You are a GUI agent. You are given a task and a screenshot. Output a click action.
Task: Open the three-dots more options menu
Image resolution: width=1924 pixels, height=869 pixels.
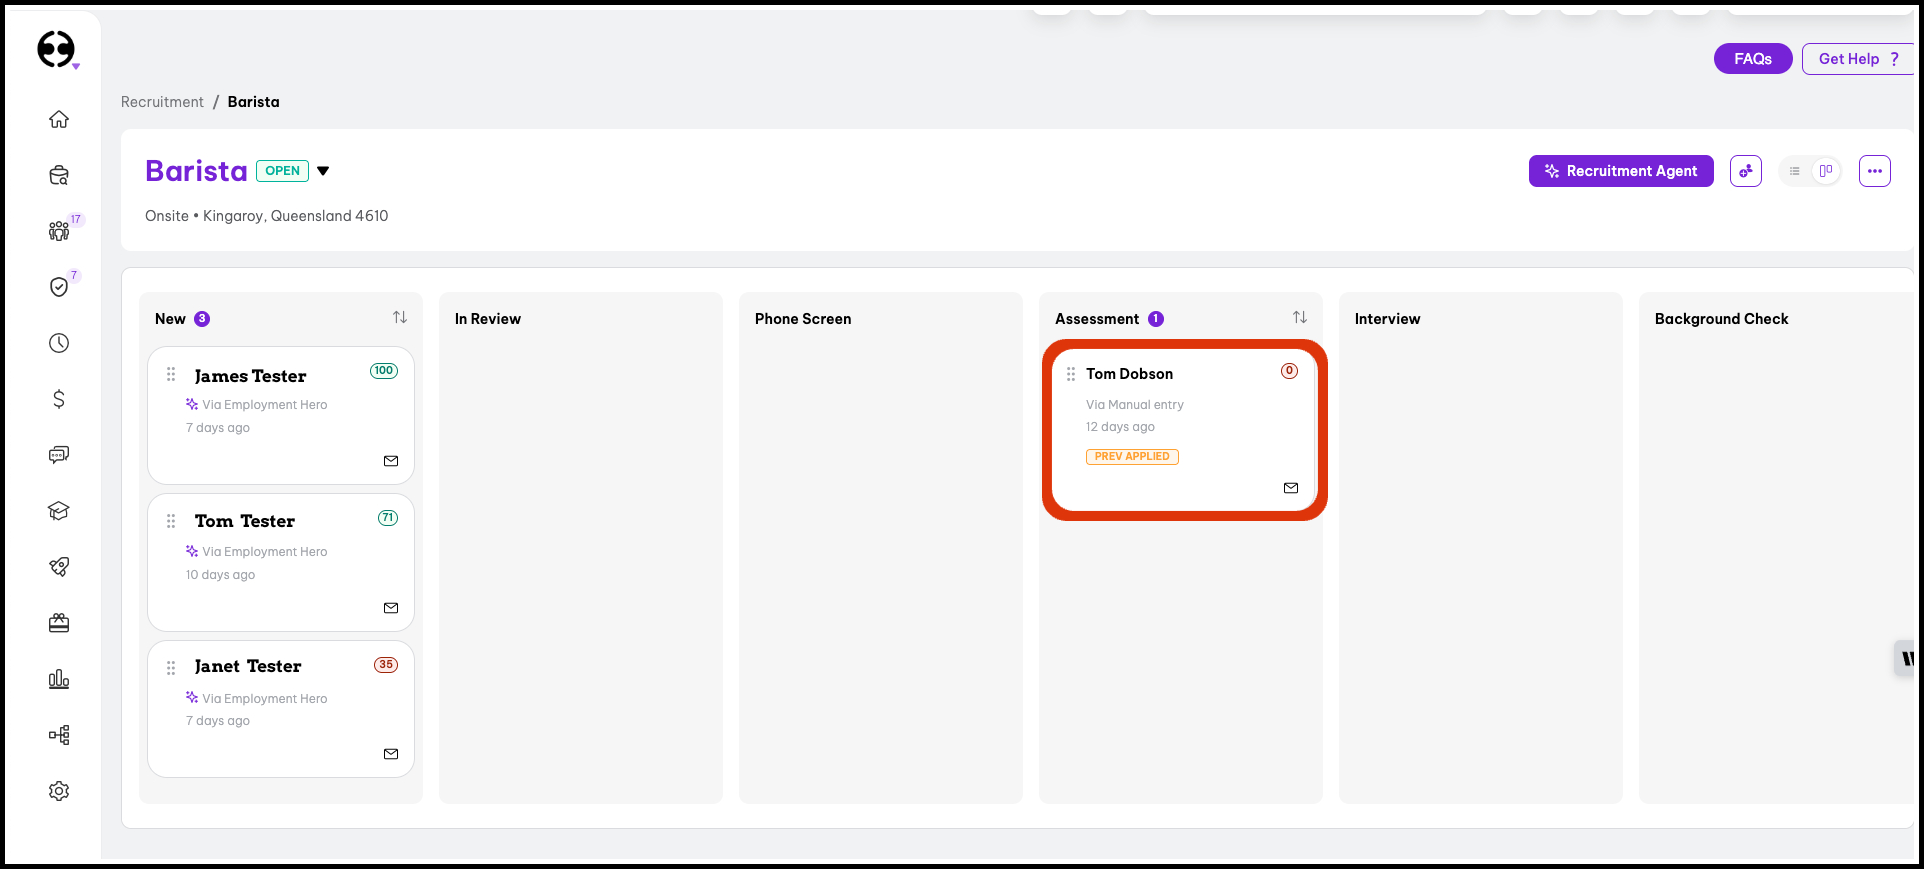(x=1874, y=171)
